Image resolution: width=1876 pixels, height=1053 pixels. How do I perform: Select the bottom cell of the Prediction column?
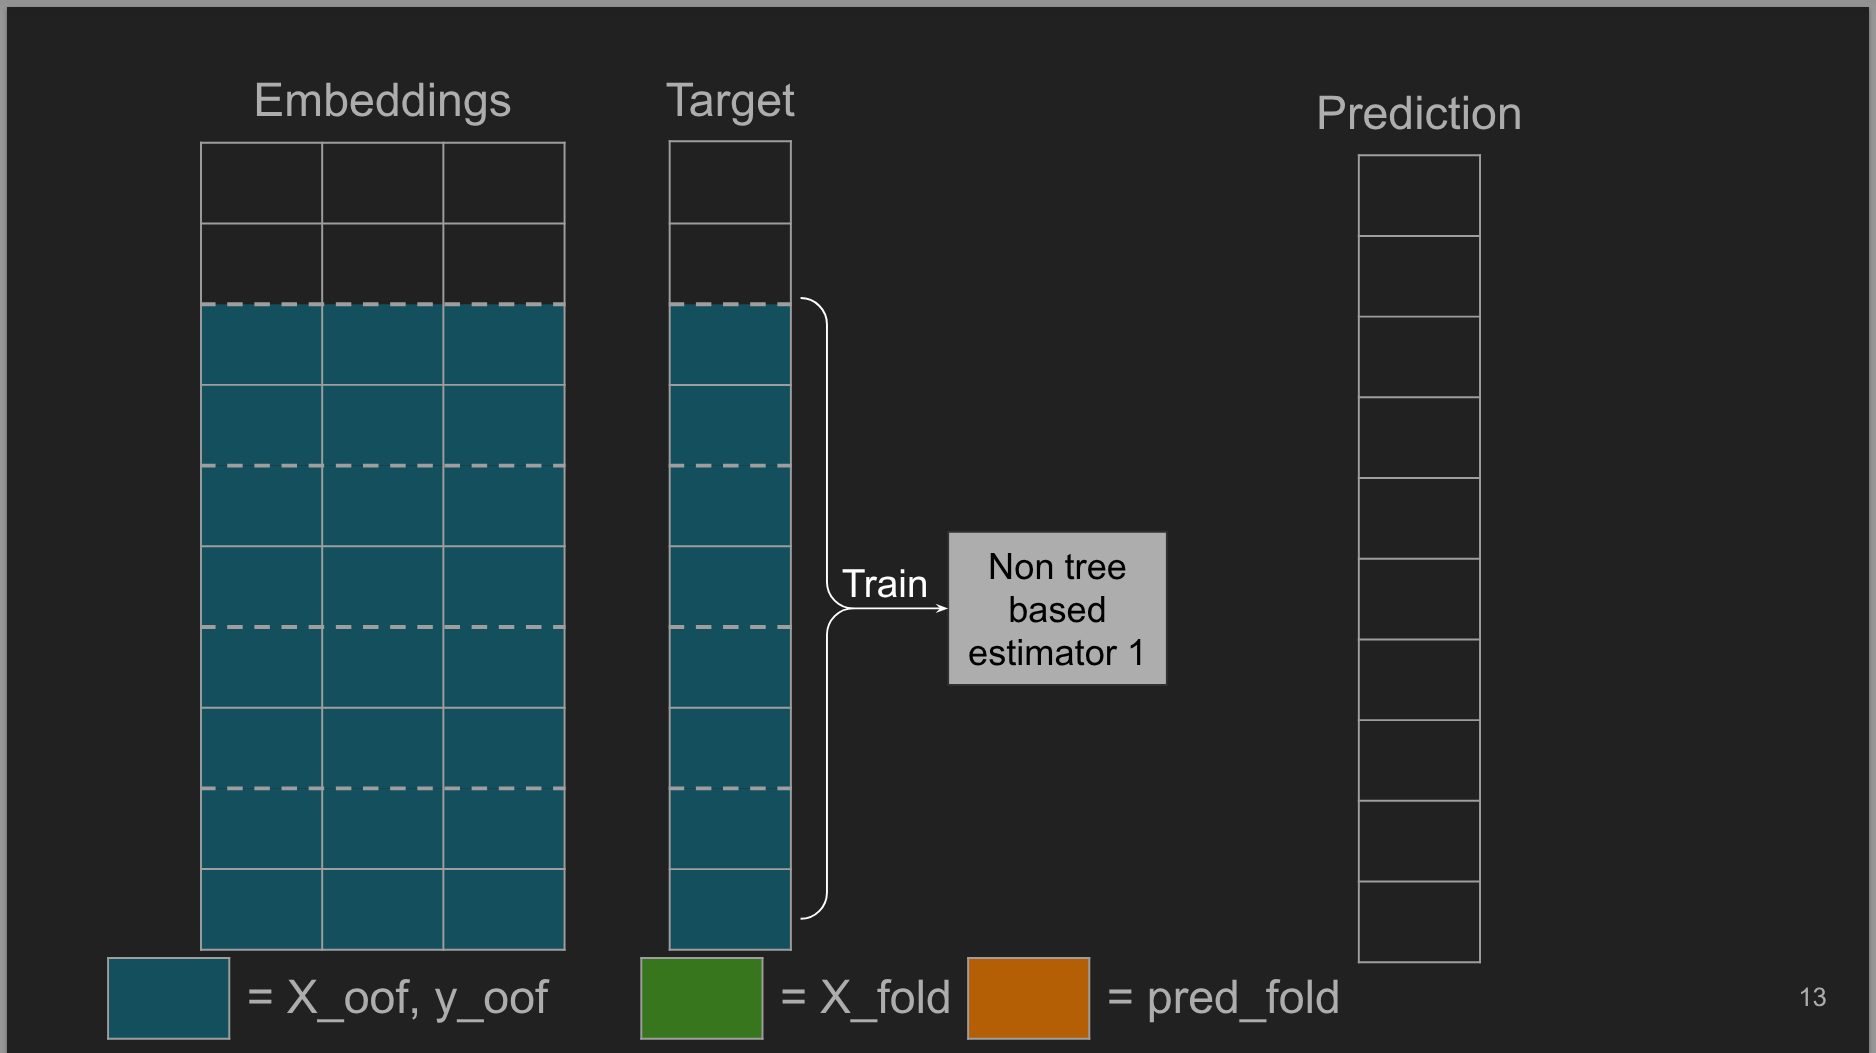(1419, 922)
